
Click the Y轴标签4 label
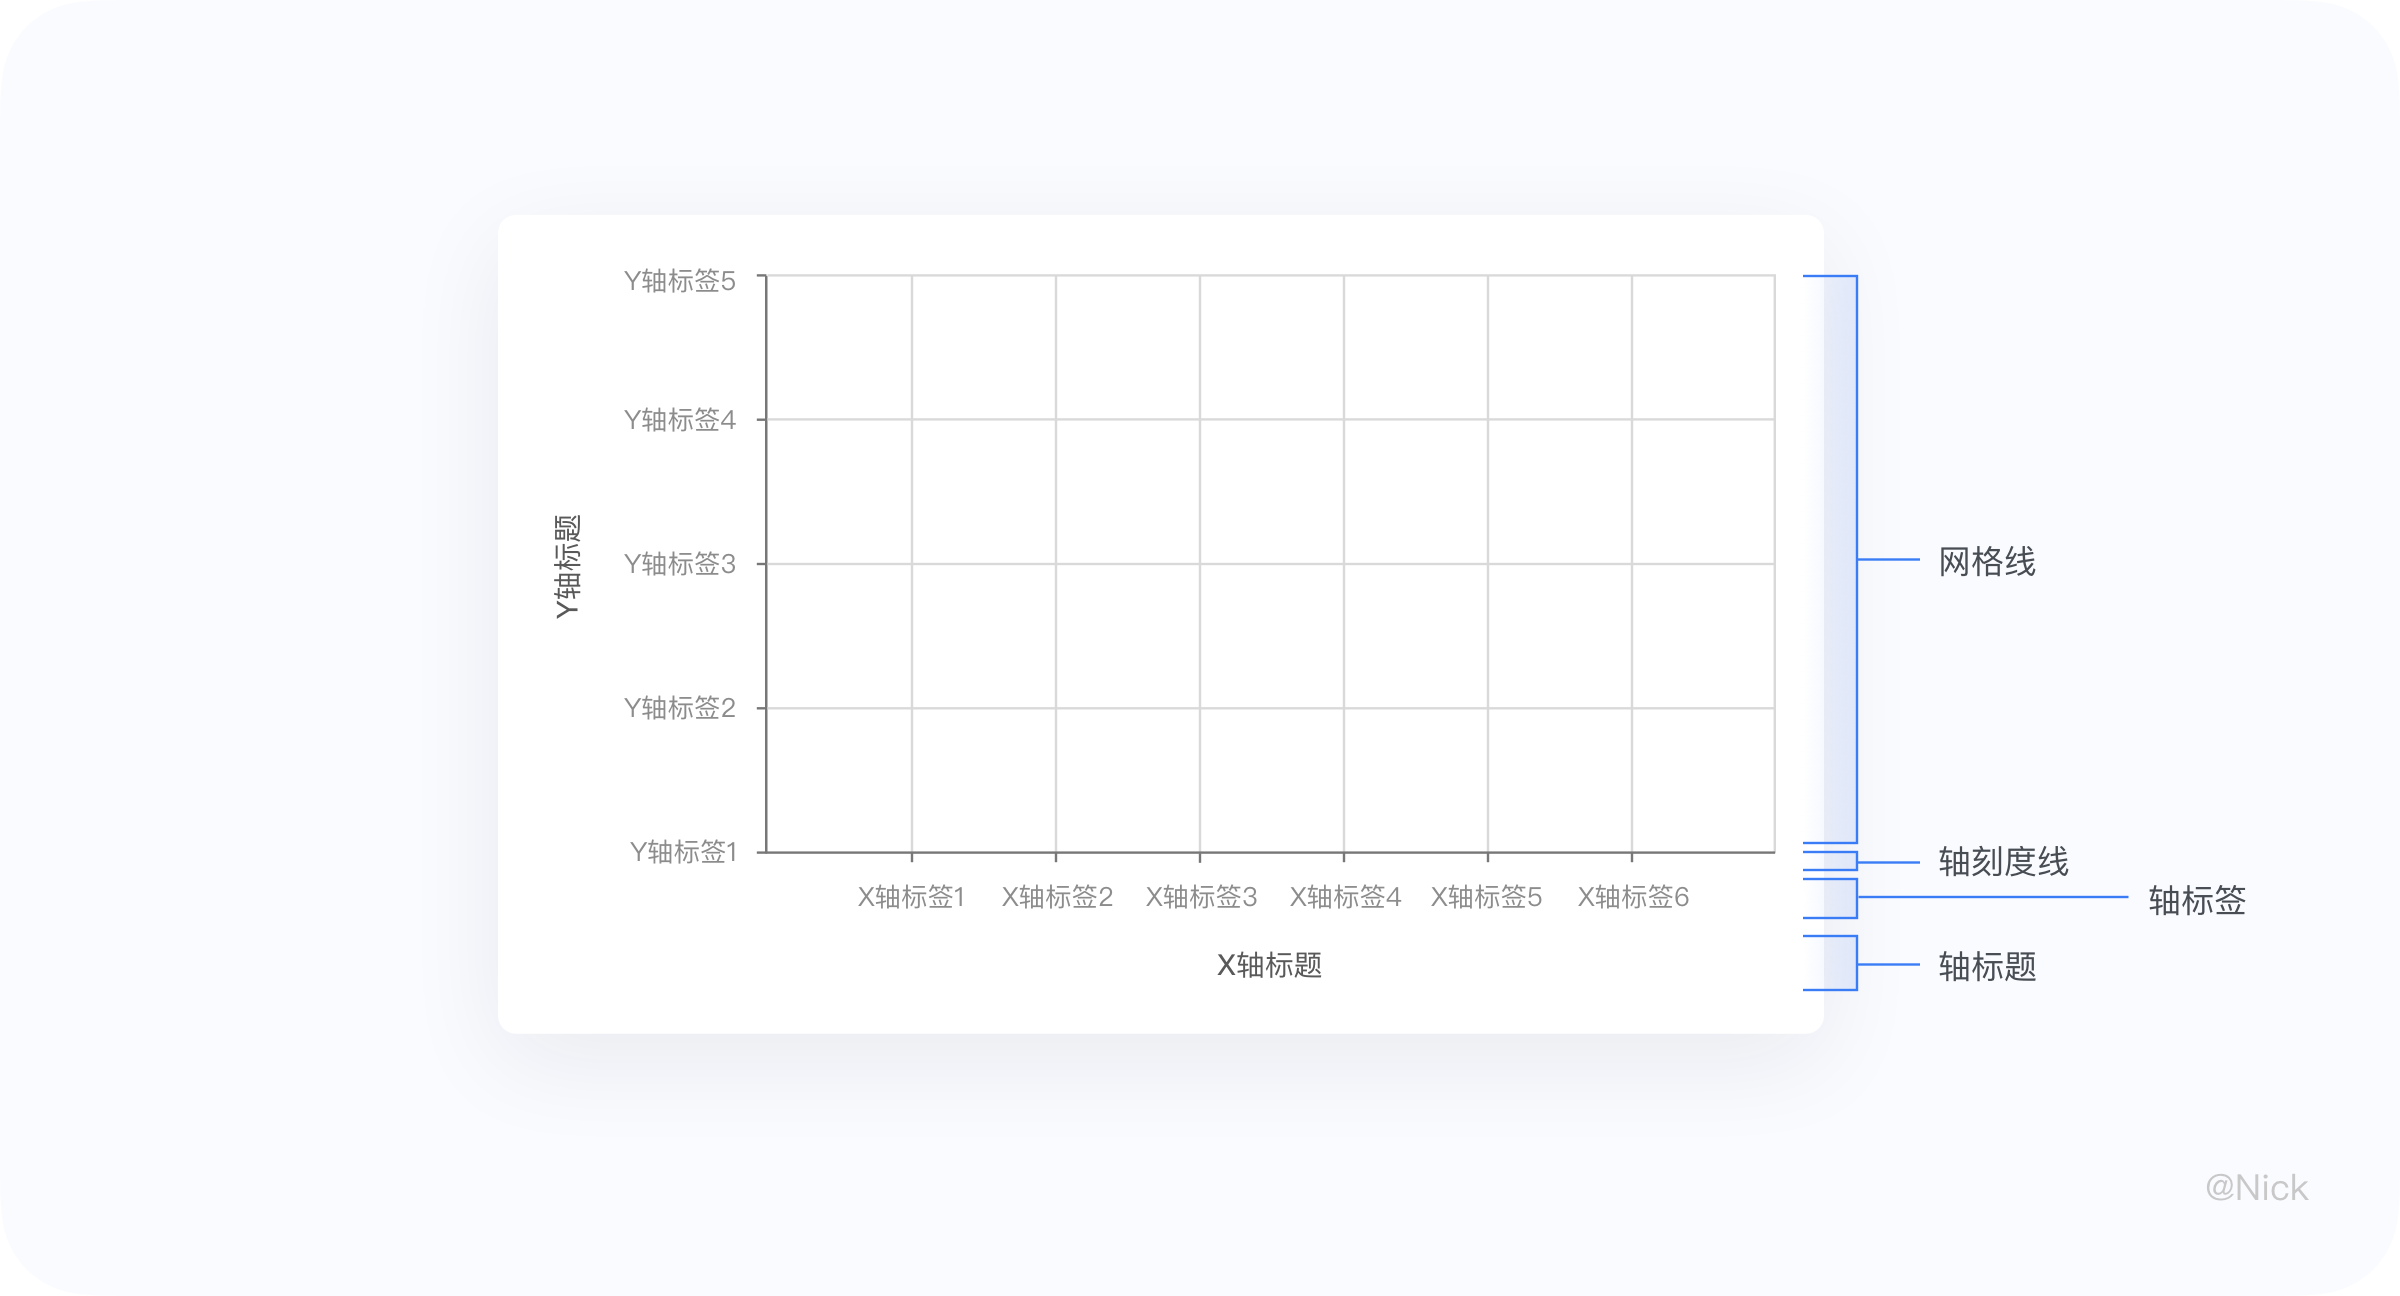coord(679,420)
